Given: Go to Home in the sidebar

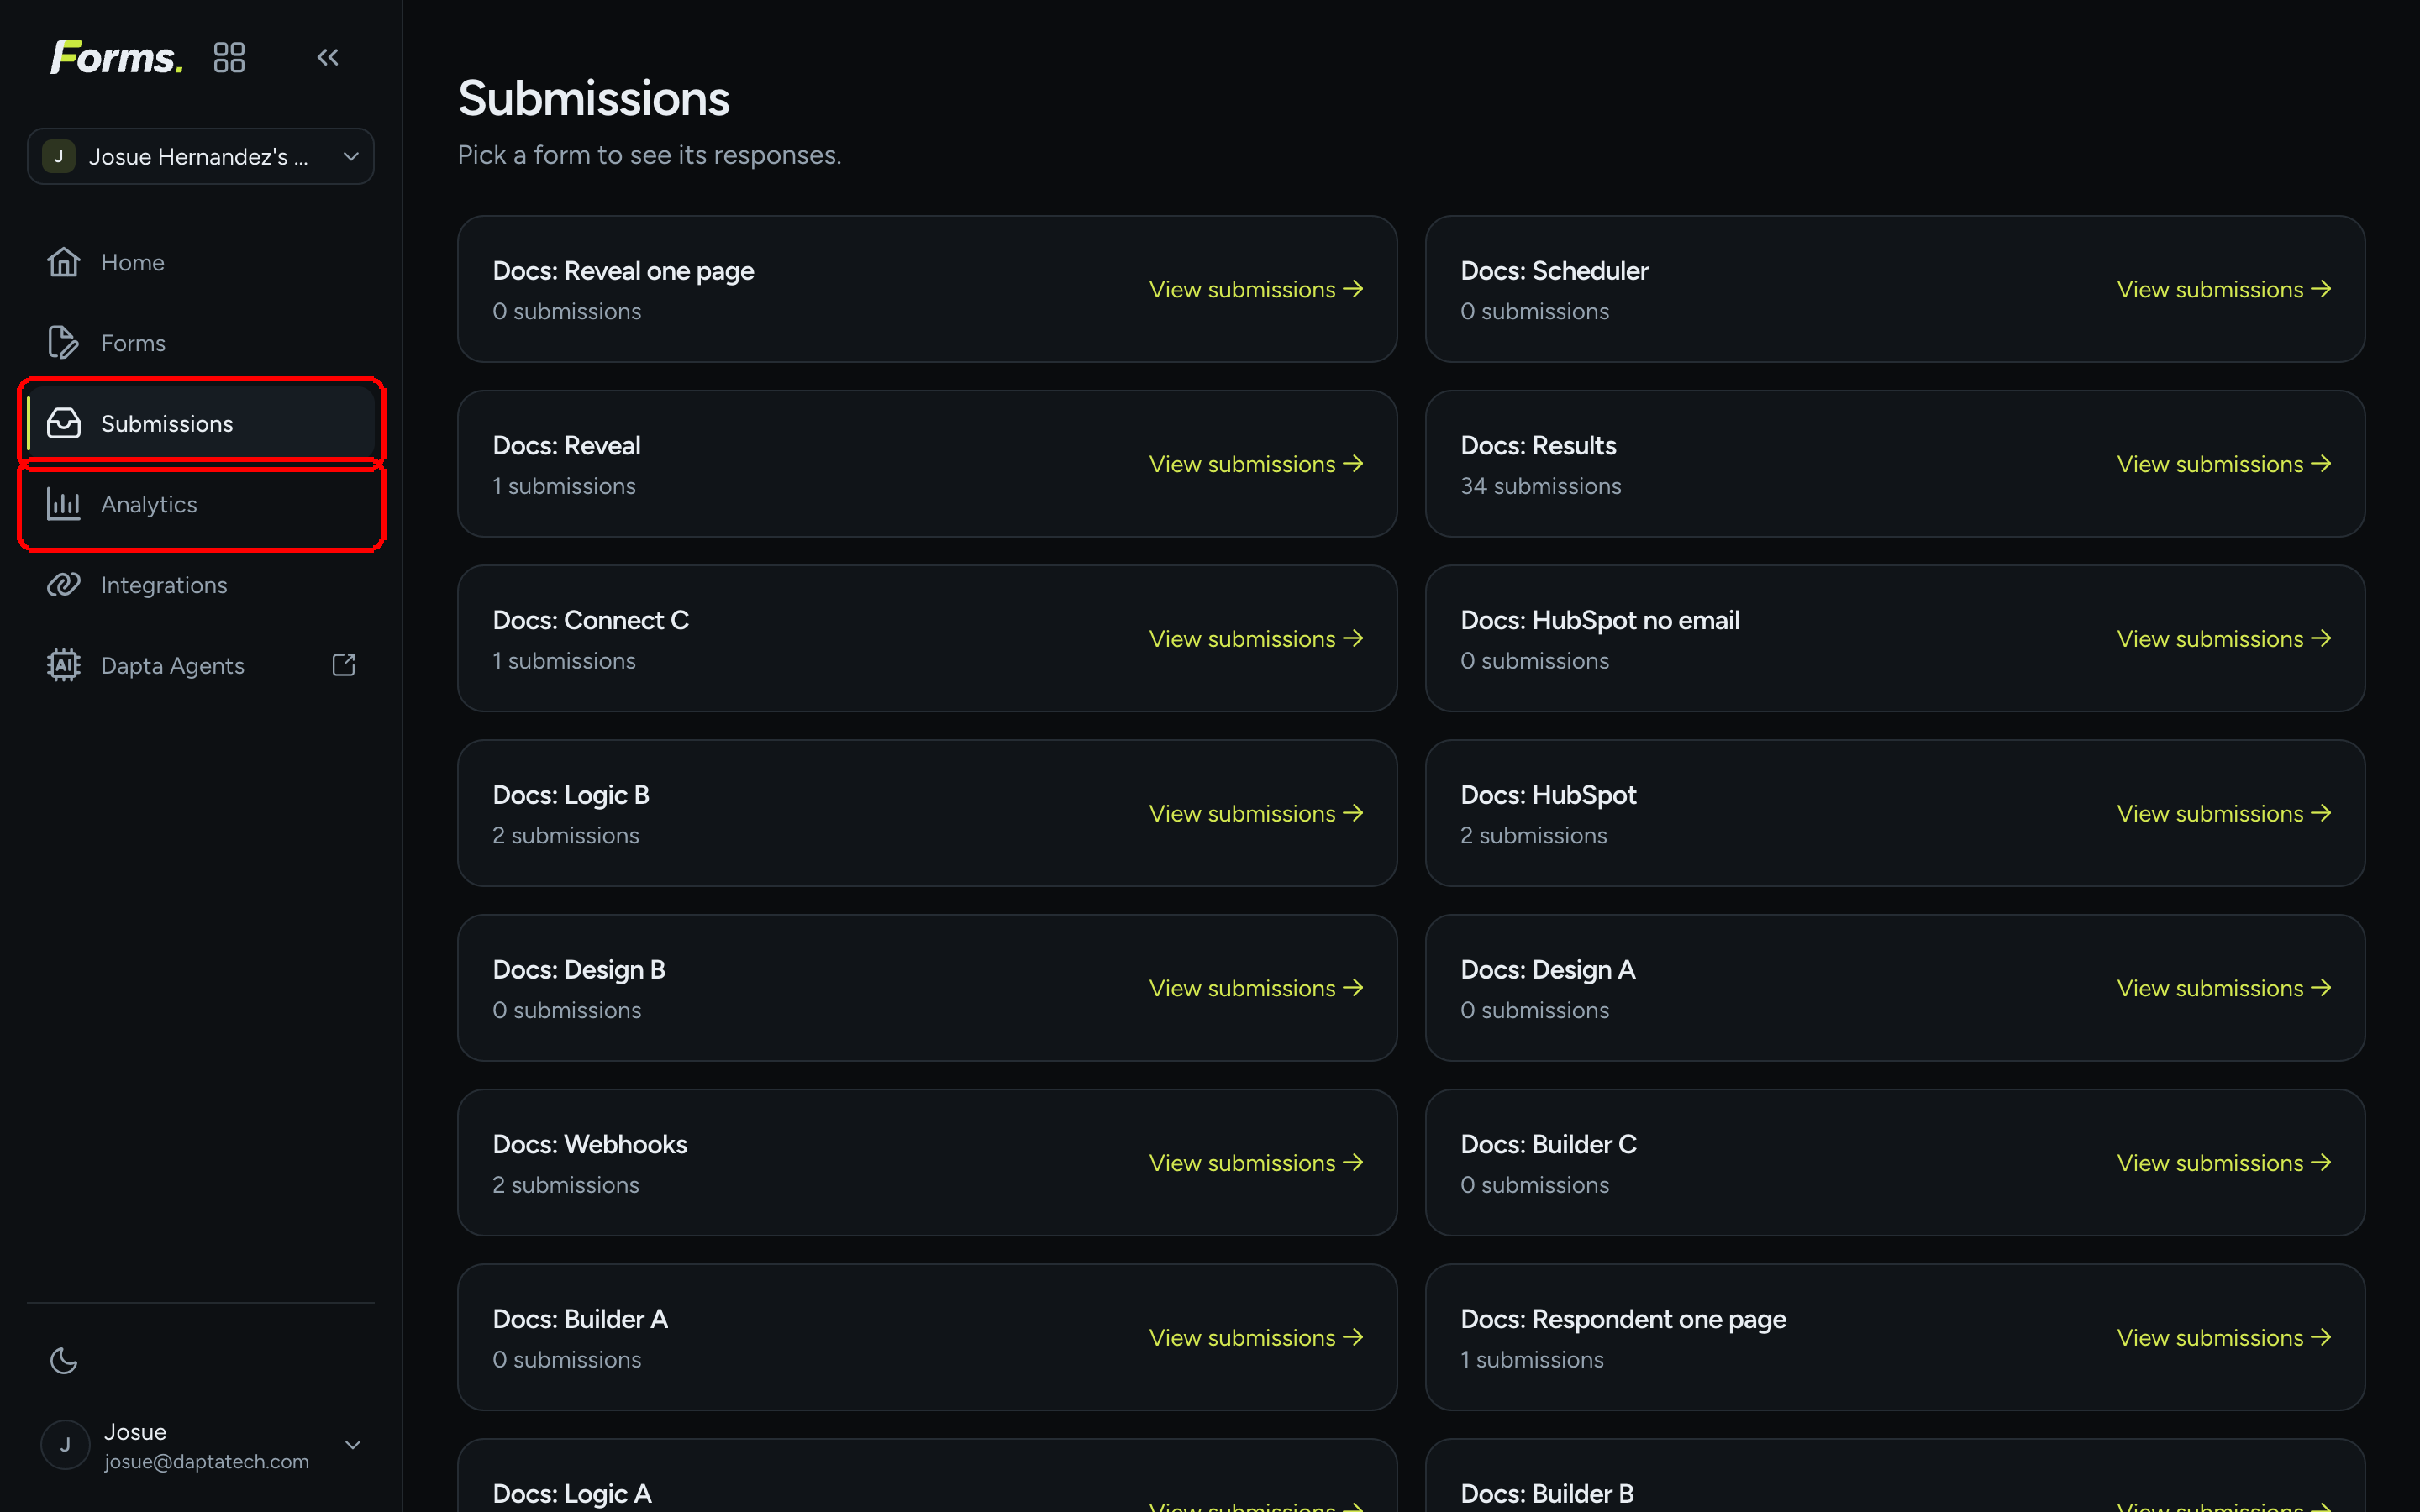Looking at the screenshot, I should pyautogui.click(x=201, y=262).
